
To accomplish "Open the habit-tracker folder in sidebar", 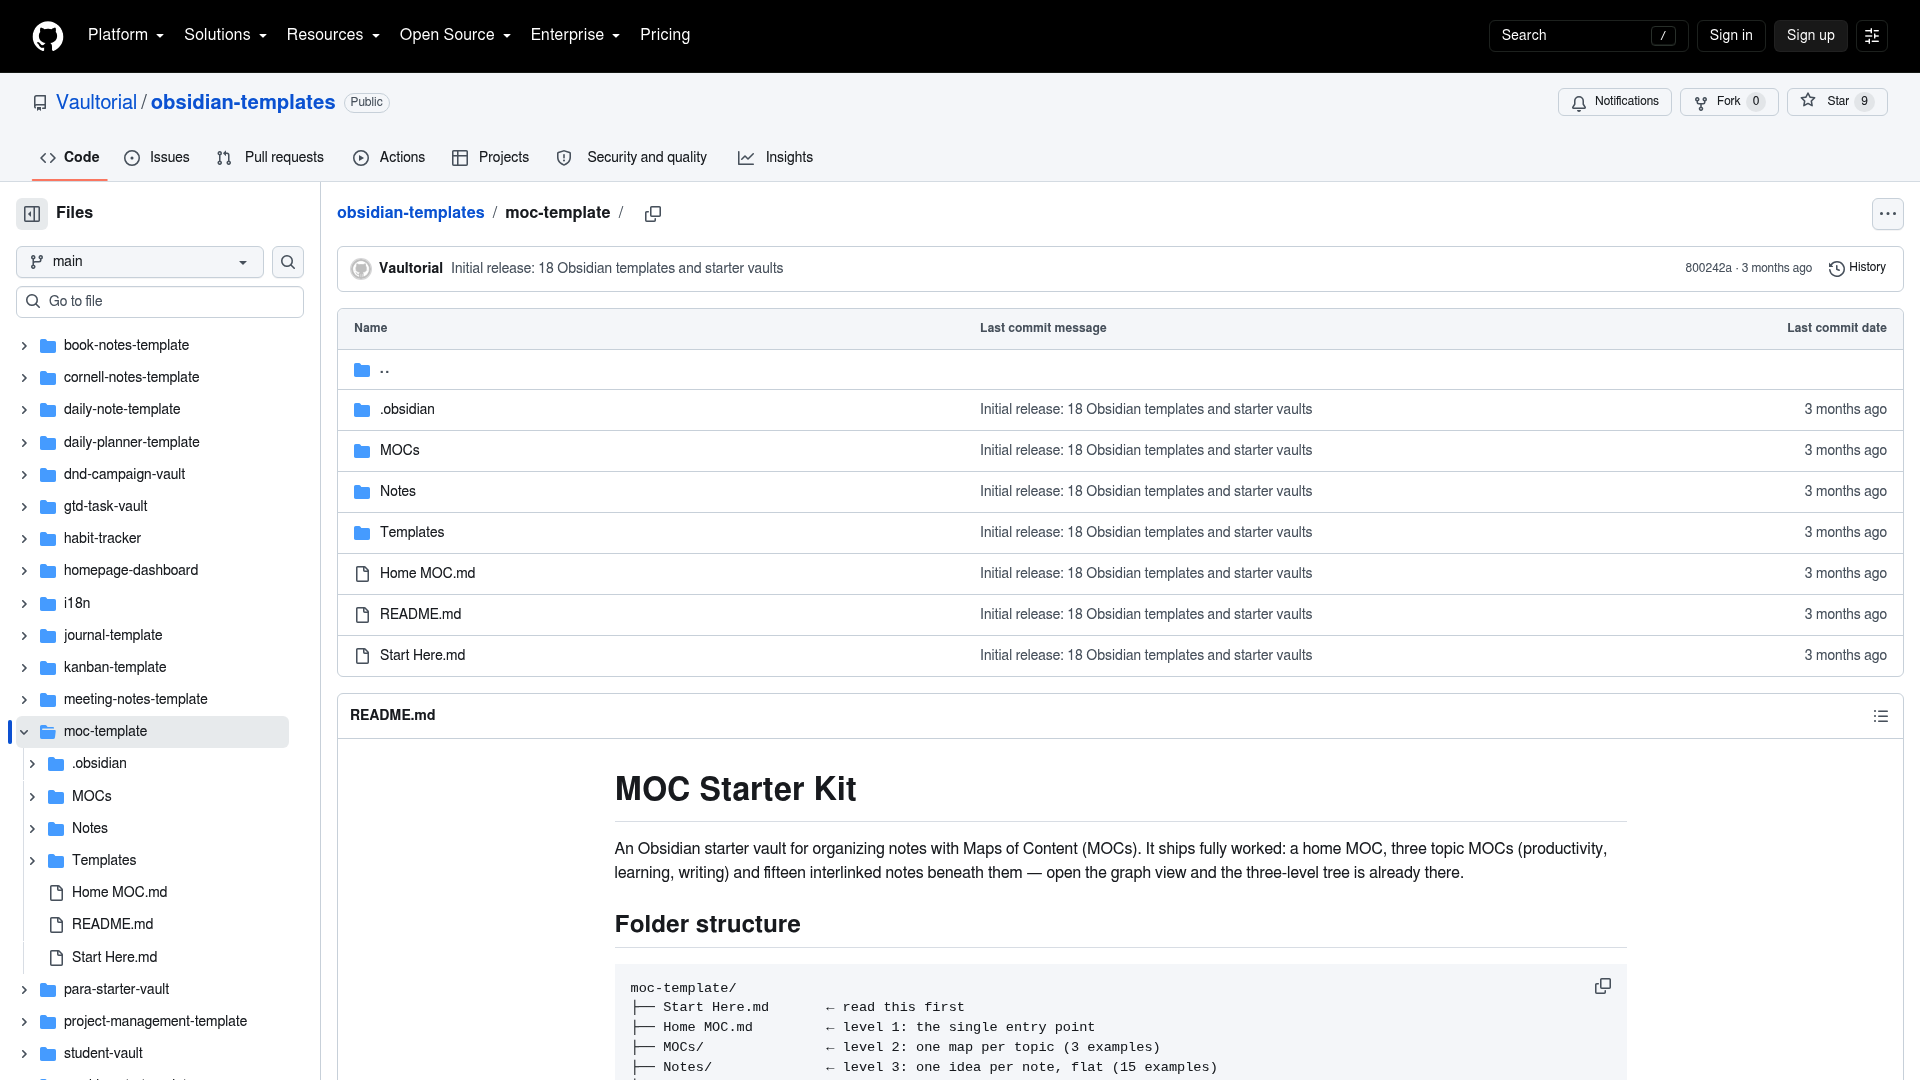I will [102, 539].
